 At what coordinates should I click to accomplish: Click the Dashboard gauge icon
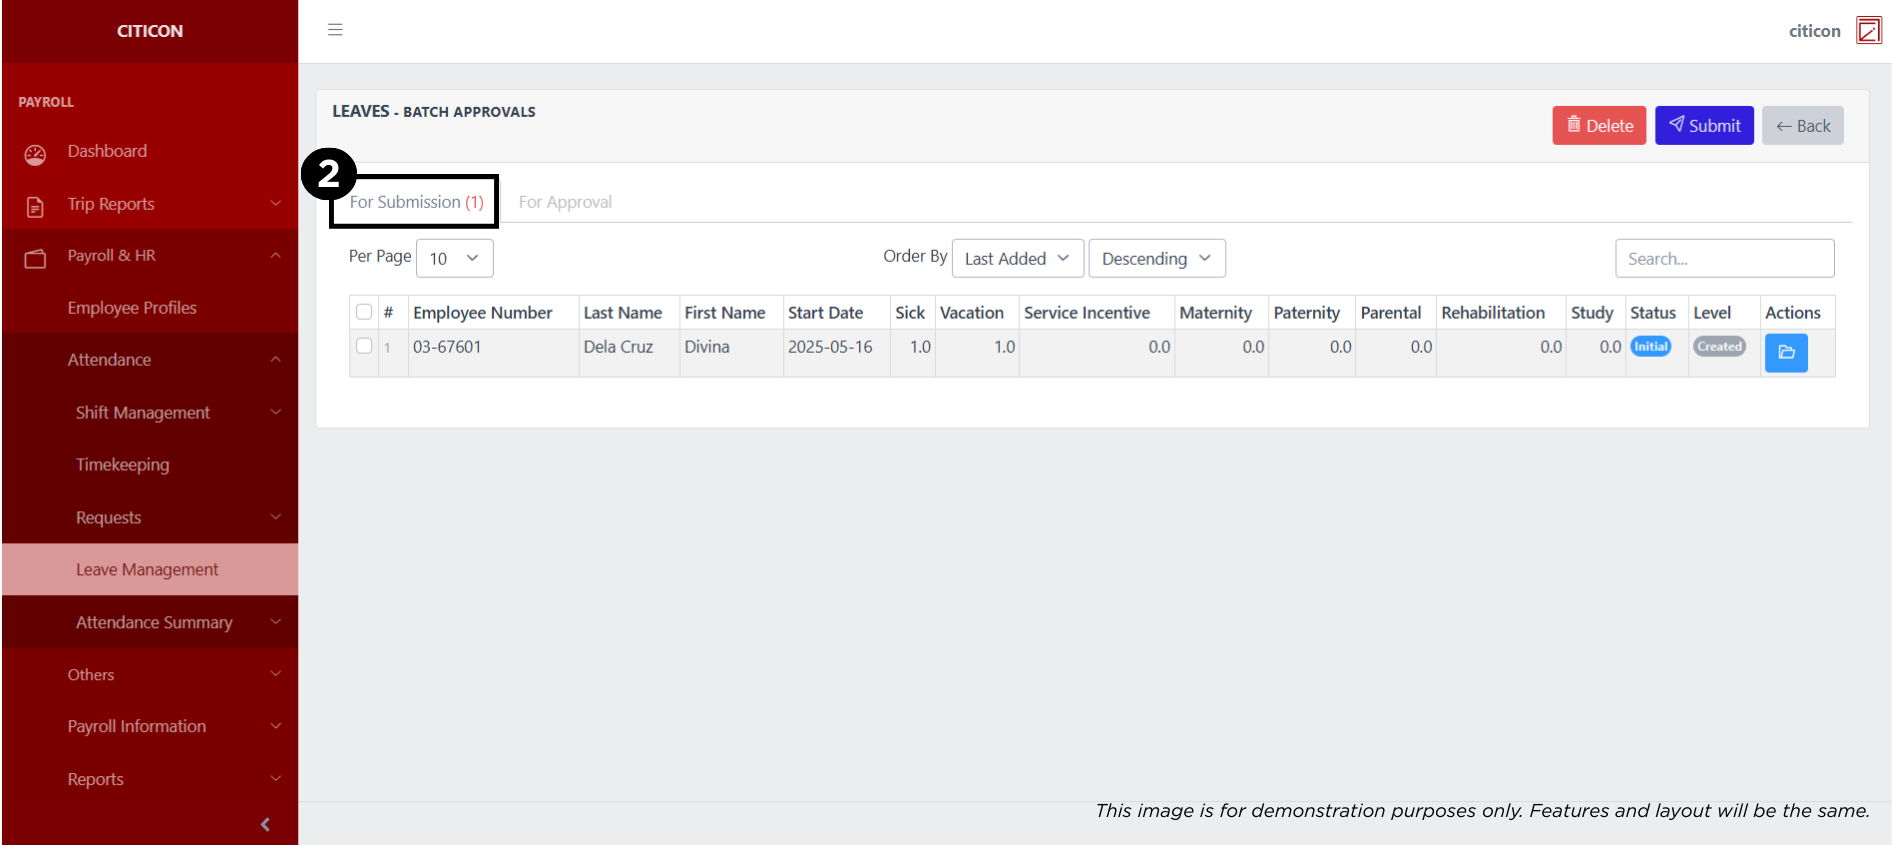tap(35, 154)
